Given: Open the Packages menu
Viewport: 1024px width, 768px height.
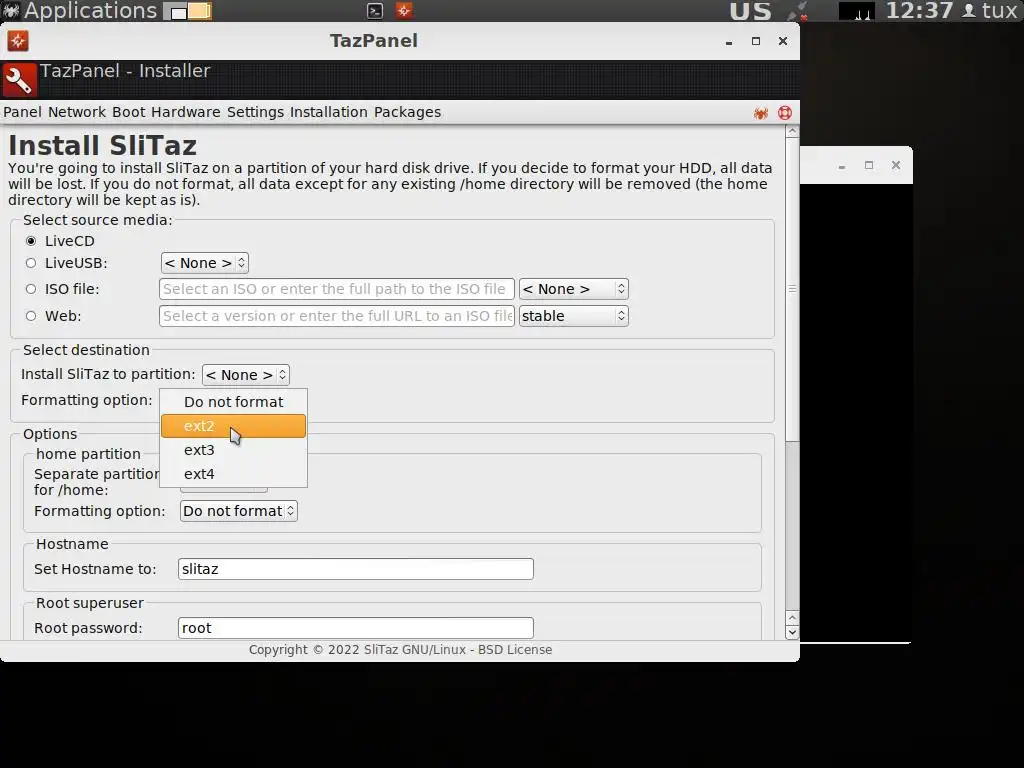Looking at the screenshot, I should point(408,112).
